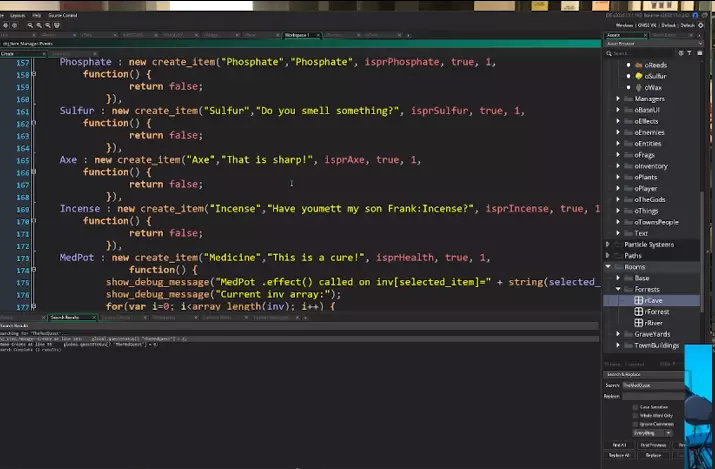Screen dimensions: 715x469
Task: Click the Replace input field
Action: point(653,397)
